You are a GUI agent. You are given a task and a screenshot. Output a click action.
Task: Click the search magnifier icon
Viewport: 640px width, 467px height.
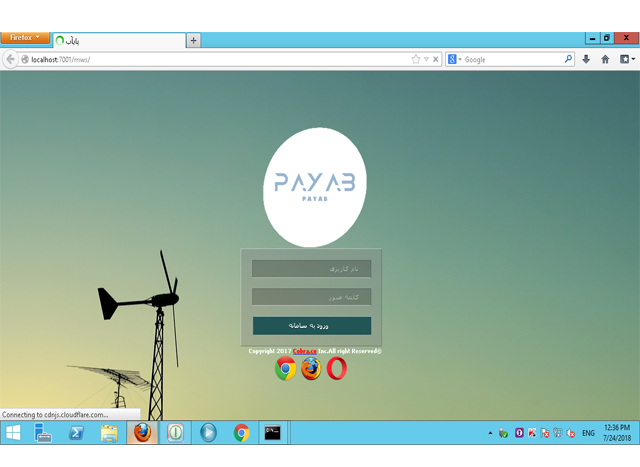pos(568,59)
